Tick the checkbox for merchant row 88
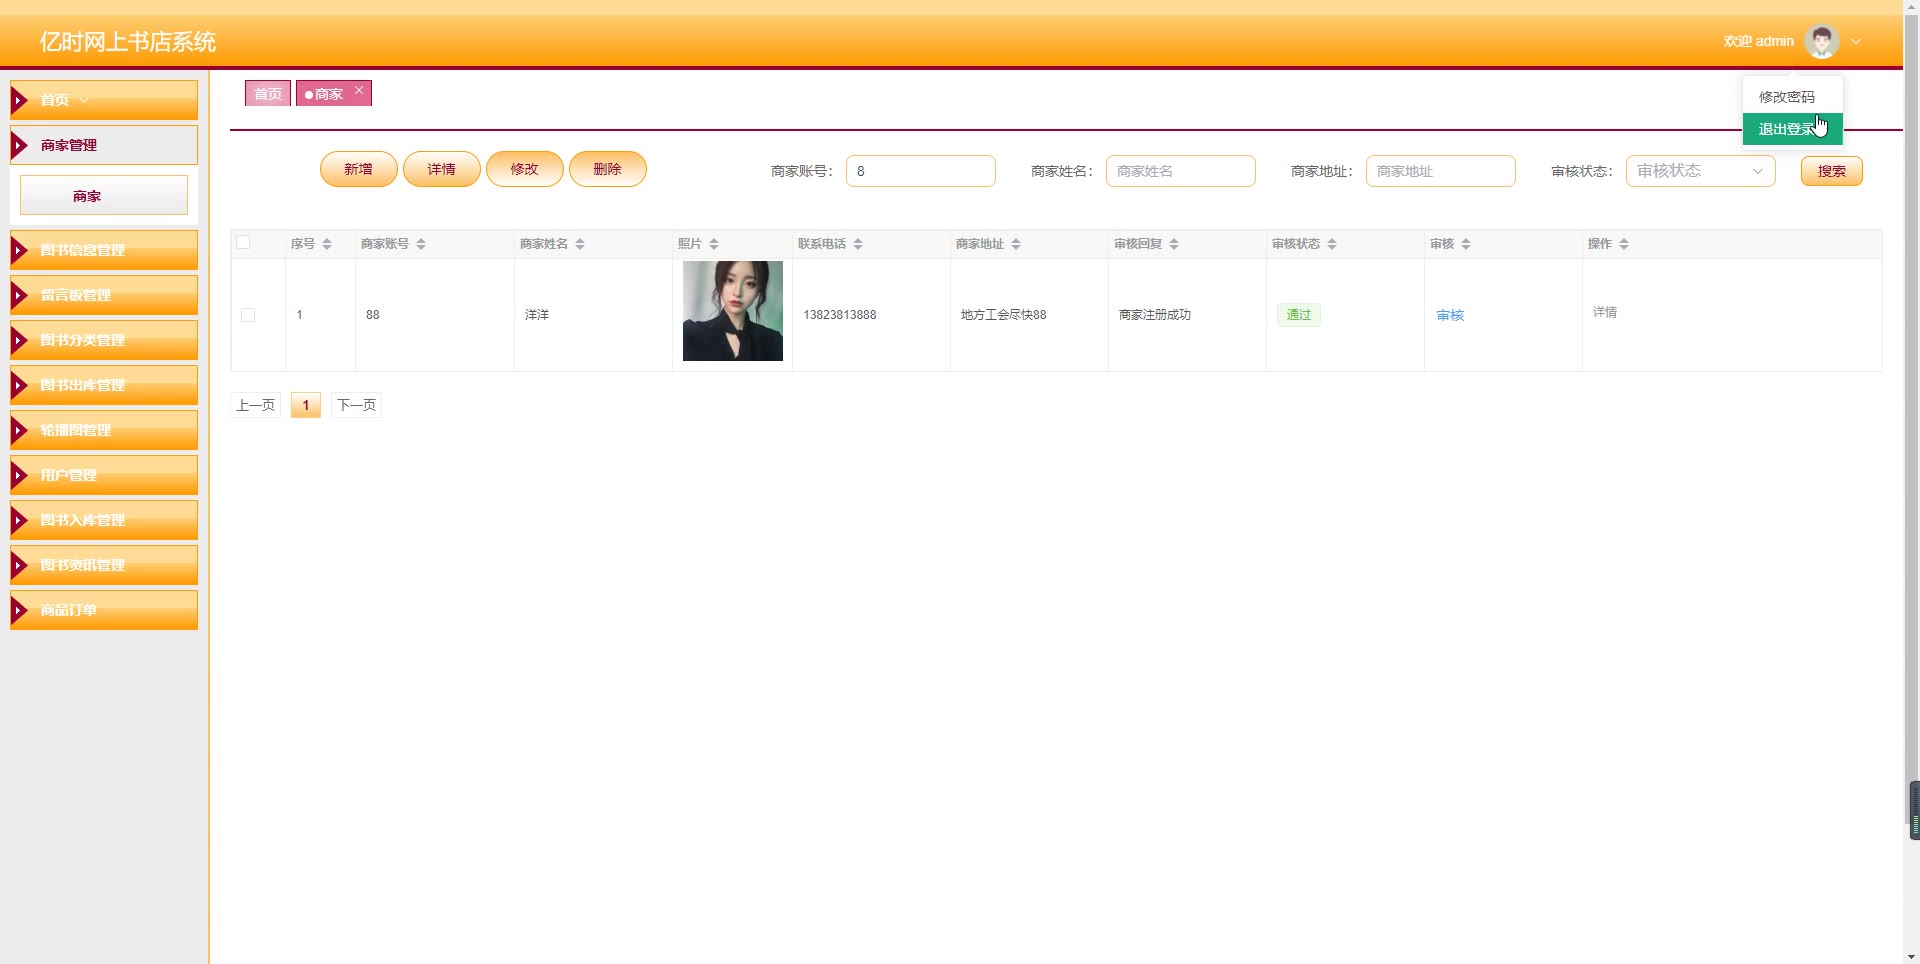This screenshot has height=964, width=1920. (248, 315)
